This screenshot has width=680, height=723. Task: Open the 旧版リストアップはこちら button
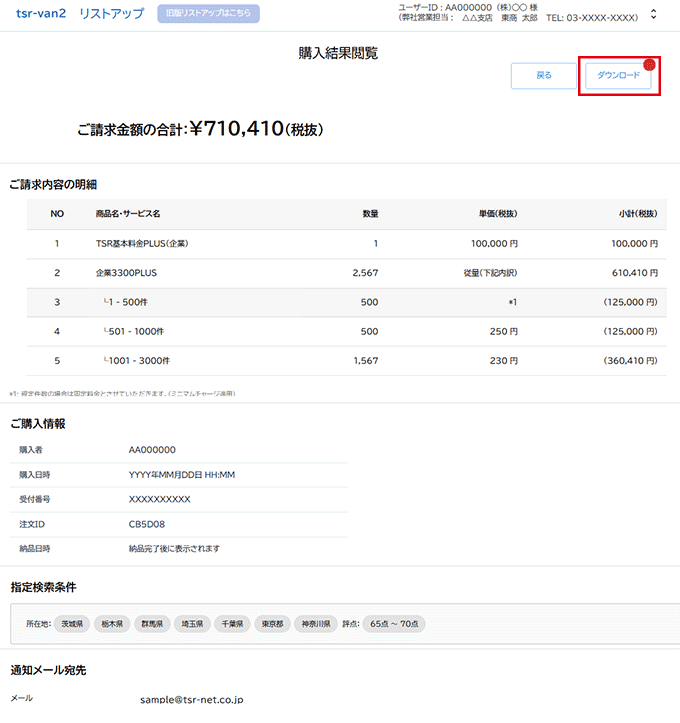tap(208, 14)
